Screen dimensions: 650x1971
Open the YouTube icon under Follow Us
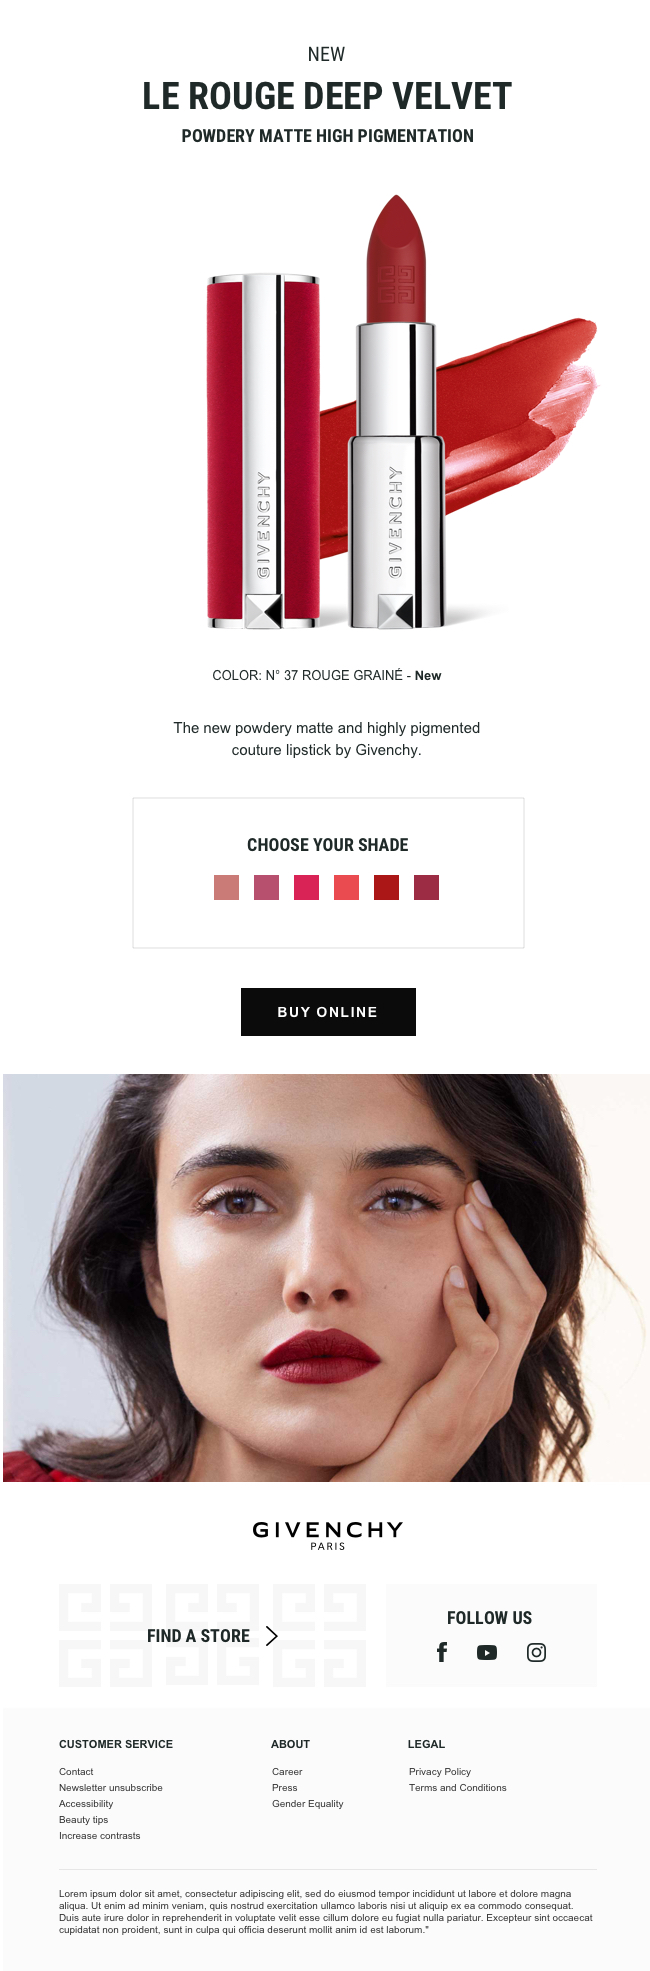[487, 1652]
